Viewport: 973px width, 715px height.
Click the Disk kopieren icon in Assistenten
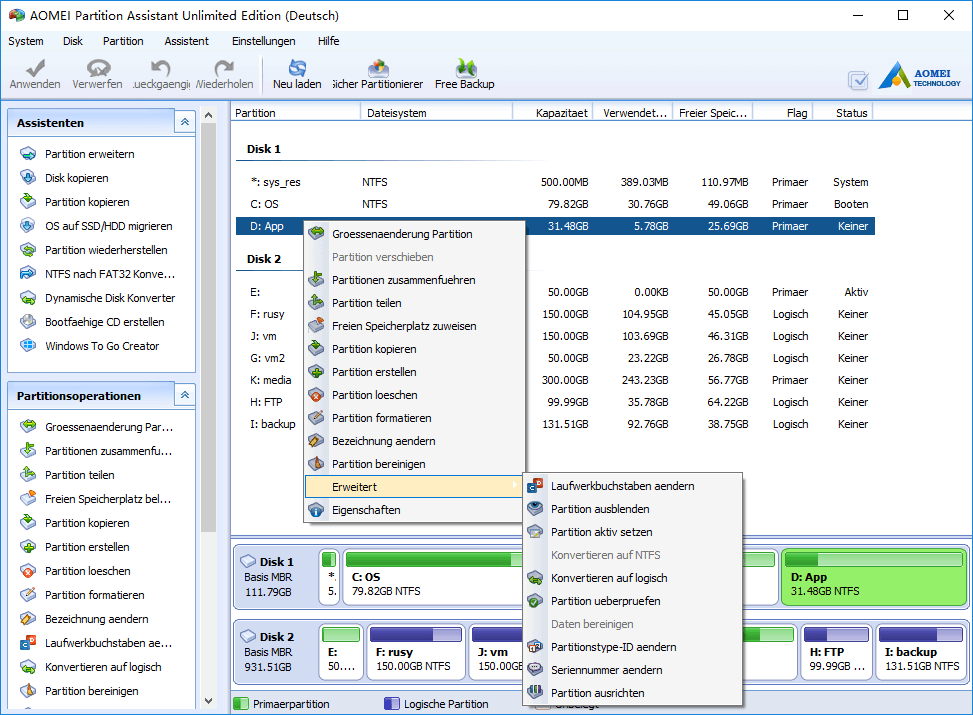28,178
